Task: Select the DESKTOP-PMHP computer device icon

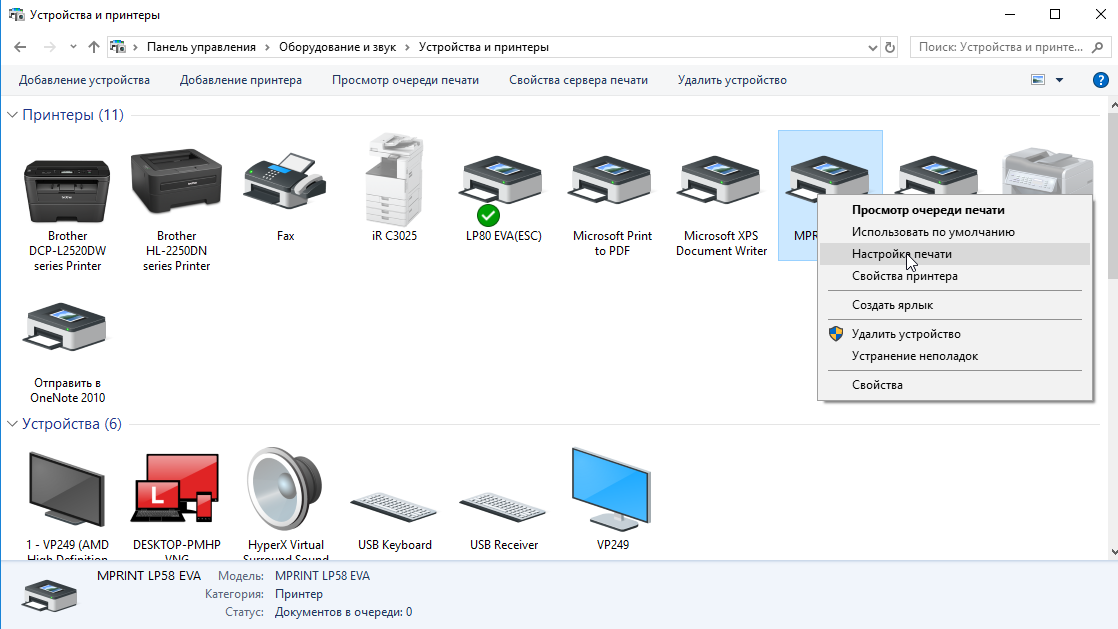Action: (176, 489)
